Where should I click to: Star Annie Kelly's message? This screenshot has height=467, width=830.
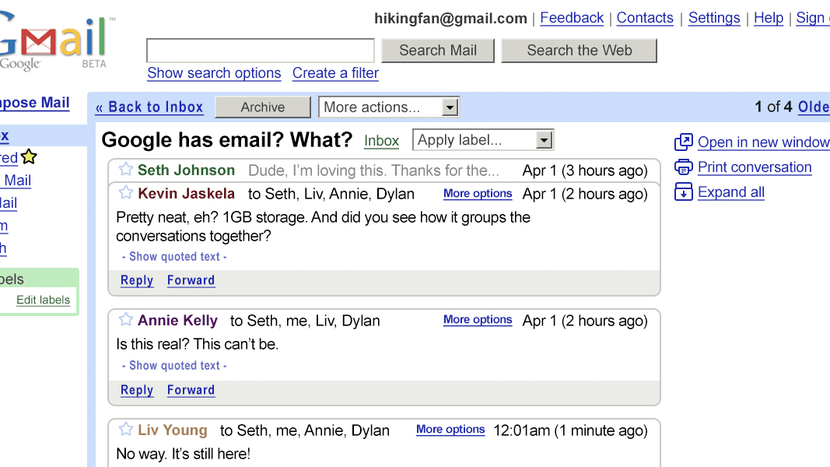click(125, 319)
